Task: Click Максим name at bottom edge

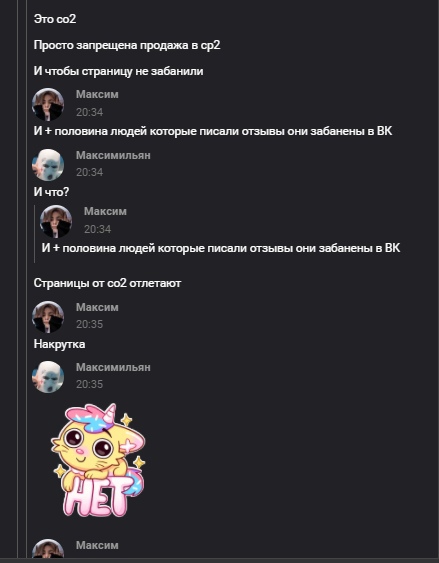Action: tap(97, 545)
